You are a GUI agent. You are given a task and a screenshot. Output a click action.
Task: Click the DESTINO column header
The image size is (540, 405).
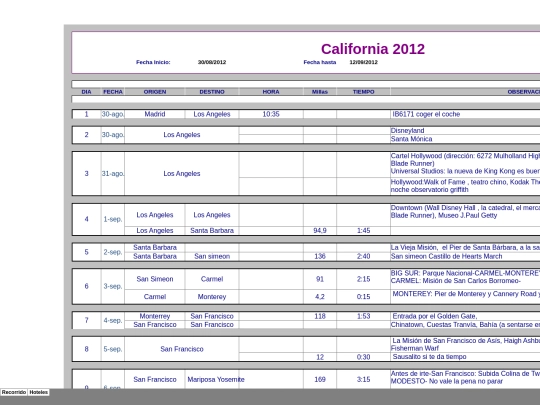click(212, 92)
